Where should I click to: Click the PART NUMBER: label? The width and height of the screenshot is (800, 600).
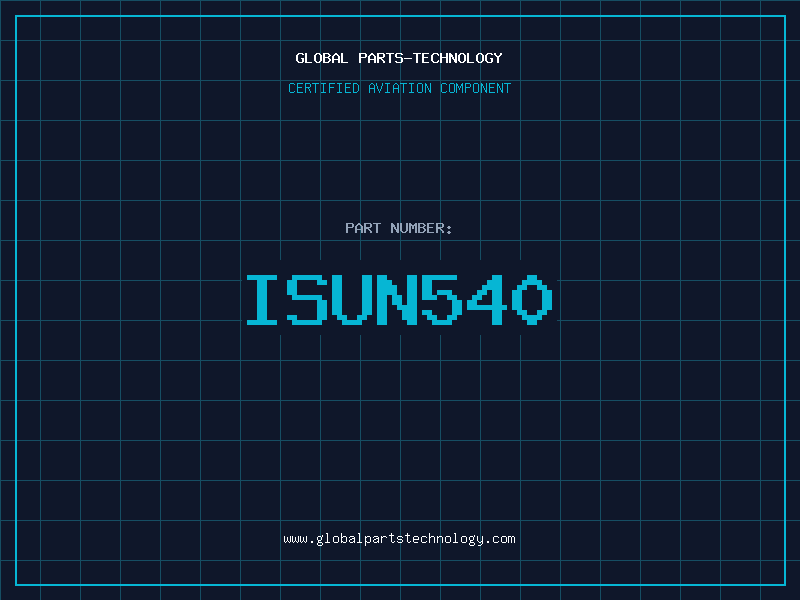tap(399, 228)
